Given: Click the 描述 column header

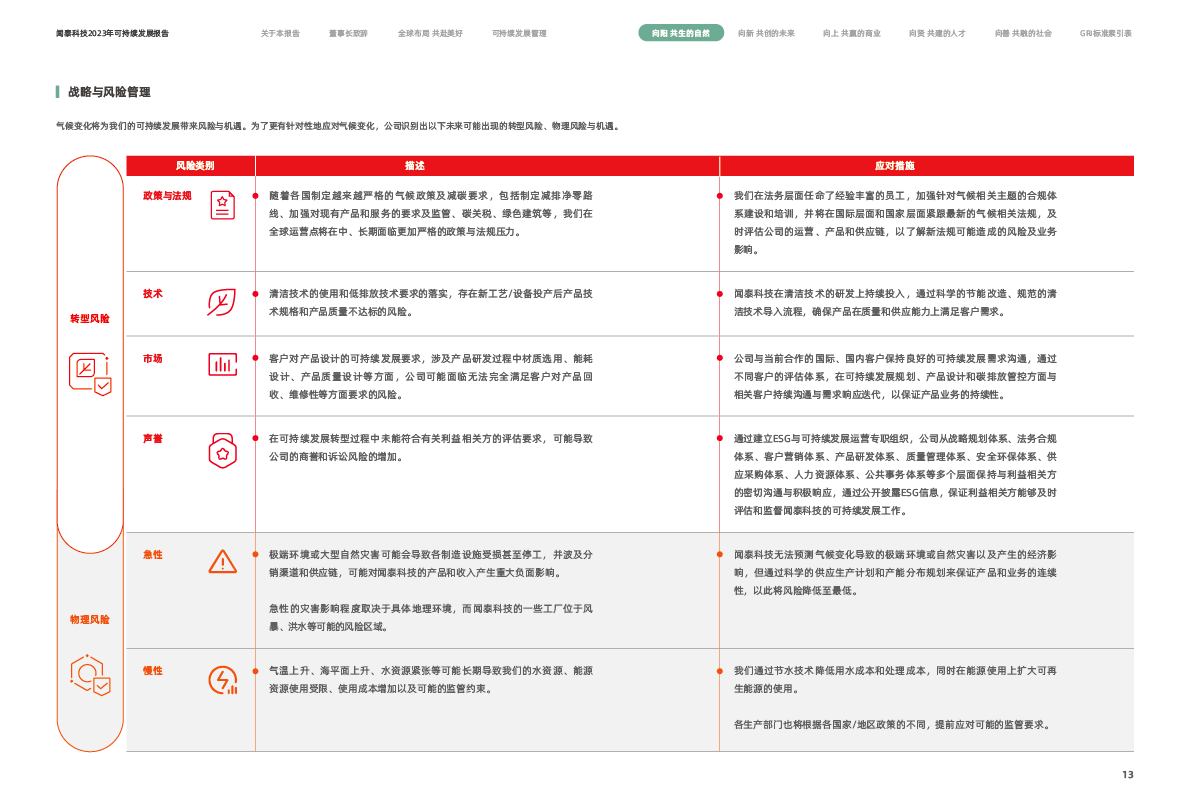Looking at the screenshot, I should pyautogui.click(x=414, y=165).
